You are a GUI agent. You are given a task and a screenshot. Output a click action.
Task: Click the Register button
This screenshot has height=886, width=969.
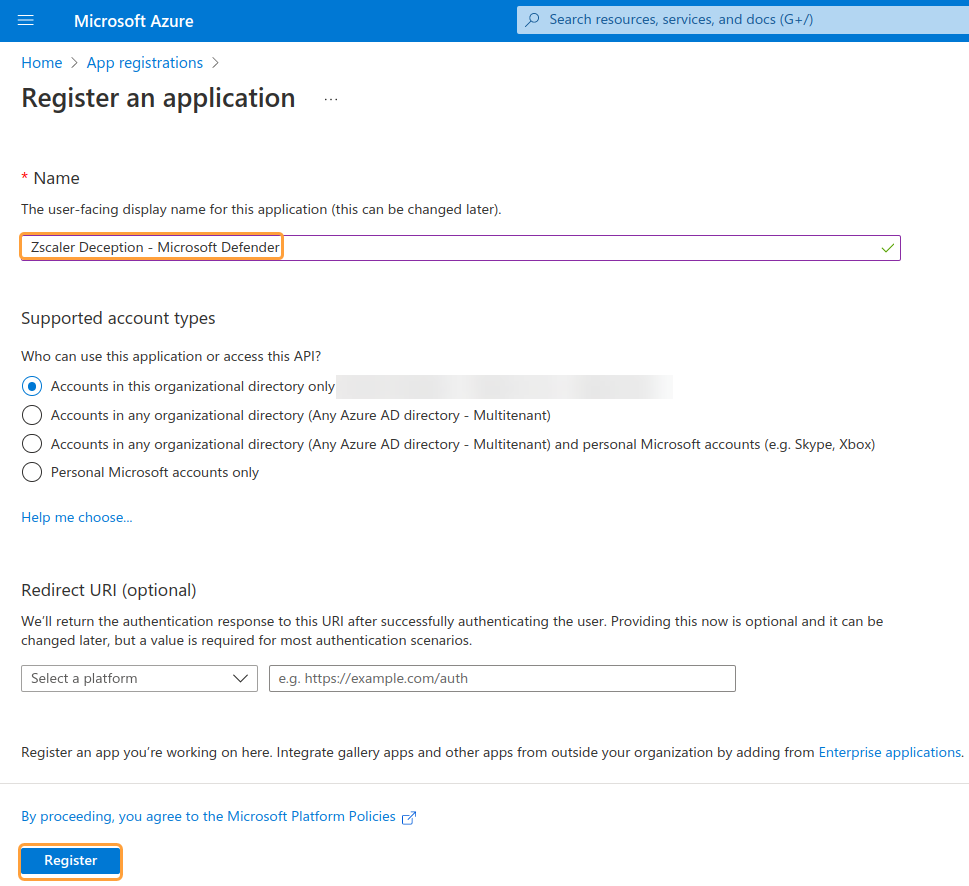click(x=70, y=861)
